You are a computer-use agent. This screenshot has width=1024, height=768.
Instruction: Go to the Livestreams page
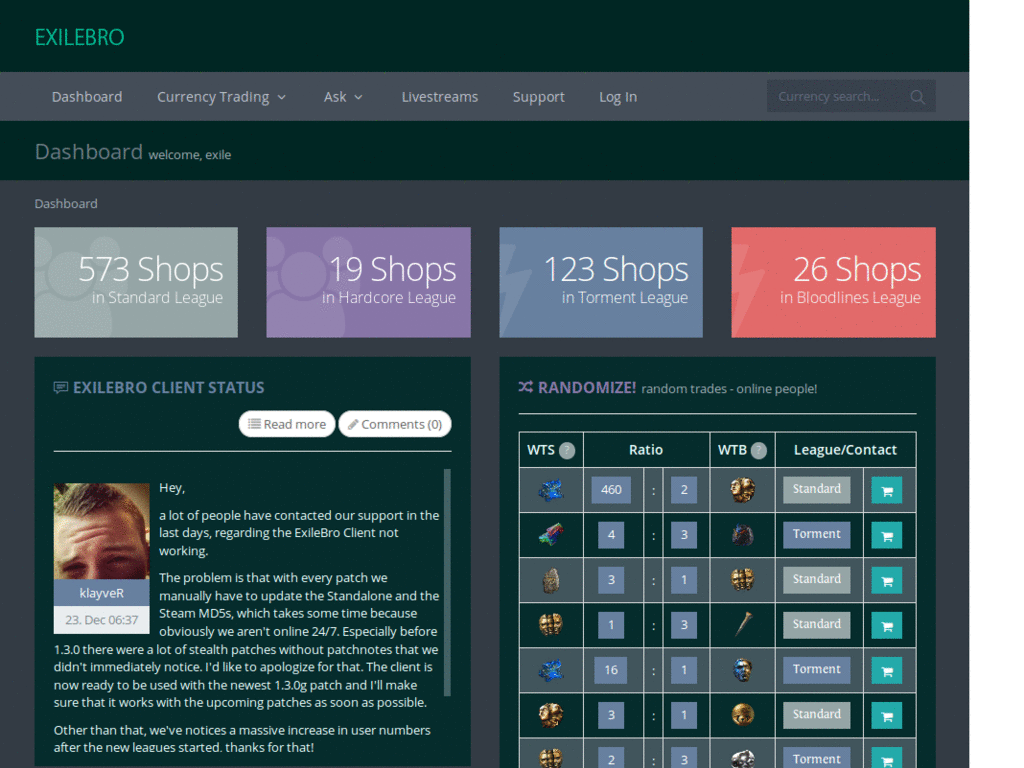[440, 97]
